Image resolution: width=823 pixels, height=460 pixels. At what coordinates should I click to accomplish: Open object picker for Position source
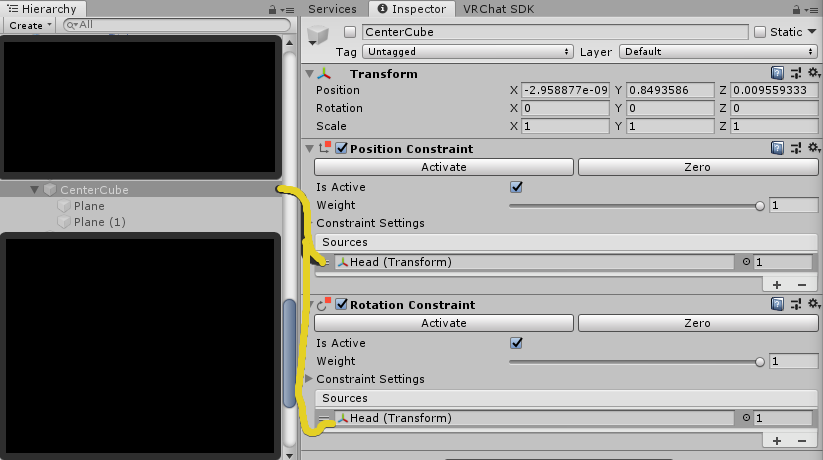[x=746, y=262]
